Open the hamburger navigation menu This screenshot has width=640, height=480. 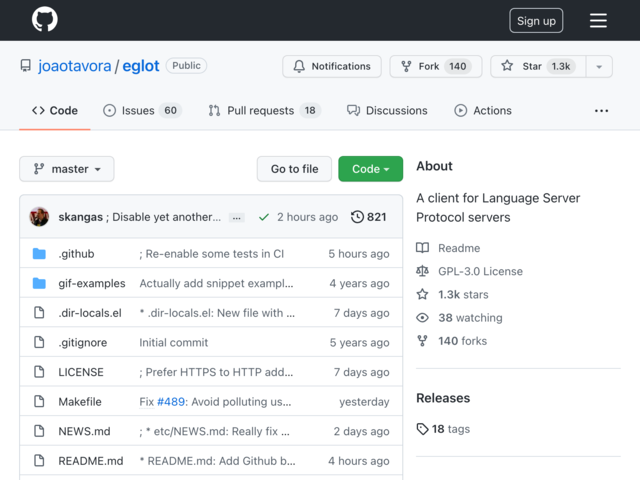tap(598, 20)
